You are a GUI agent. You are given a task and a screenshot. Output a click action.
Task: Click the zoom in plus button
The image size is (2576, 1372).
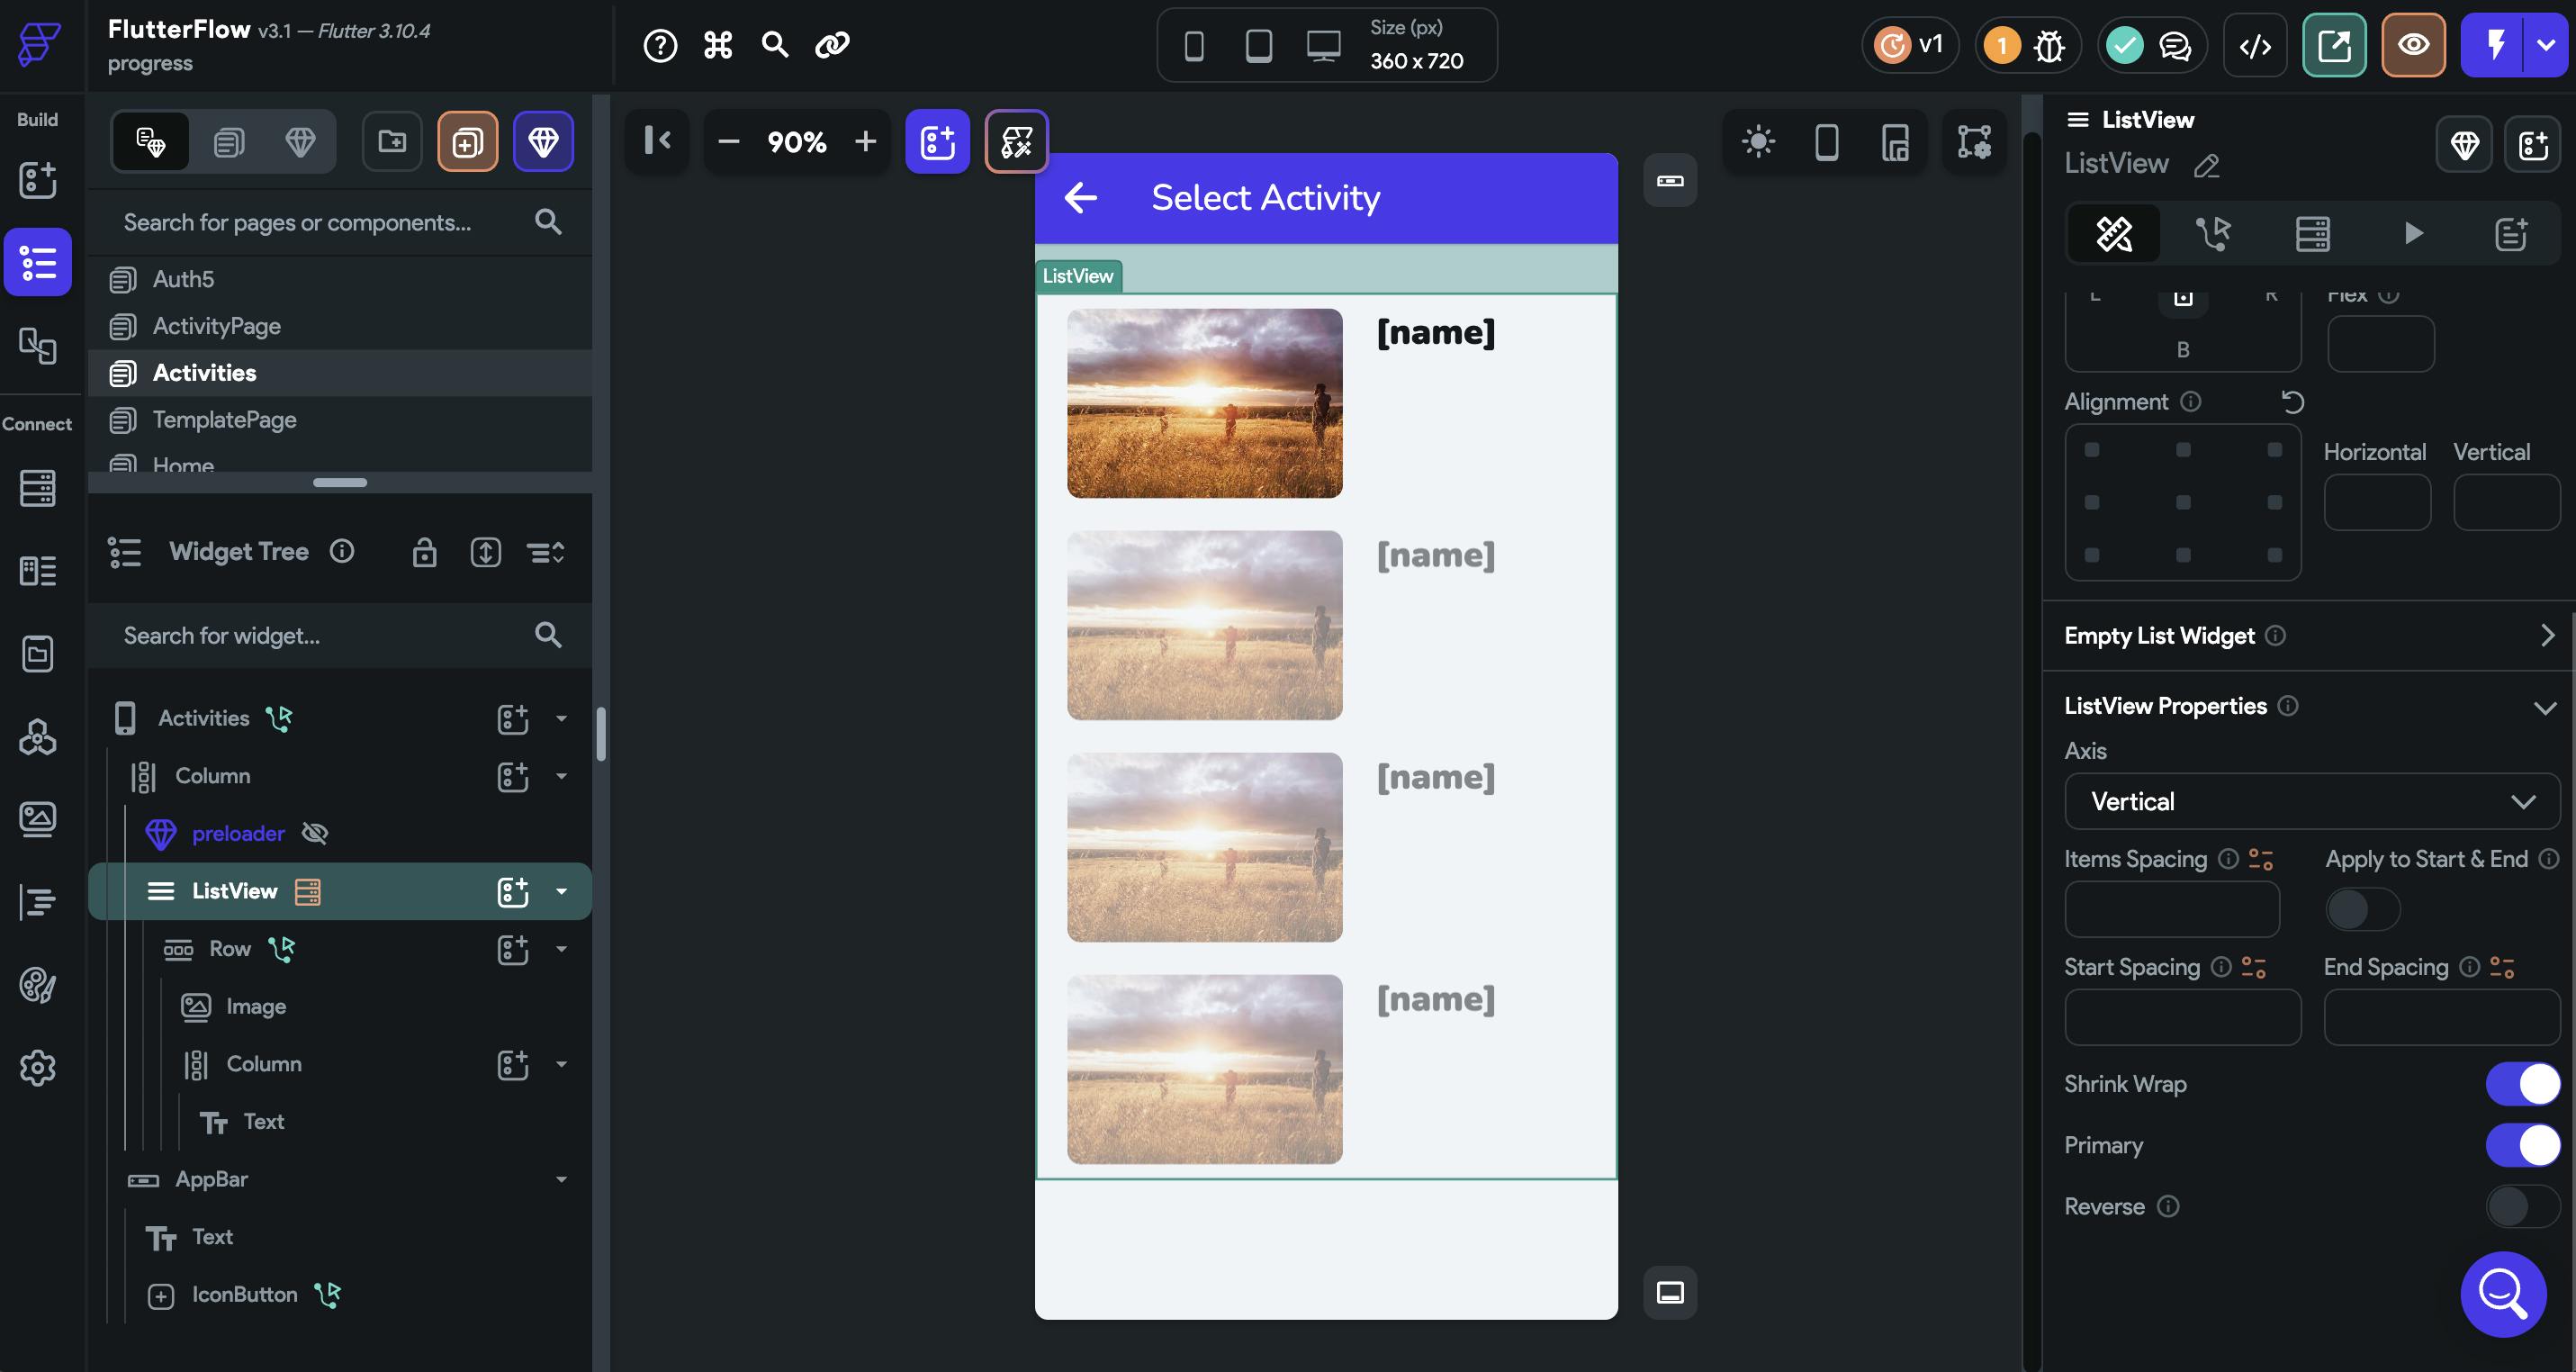coord(865,142)
